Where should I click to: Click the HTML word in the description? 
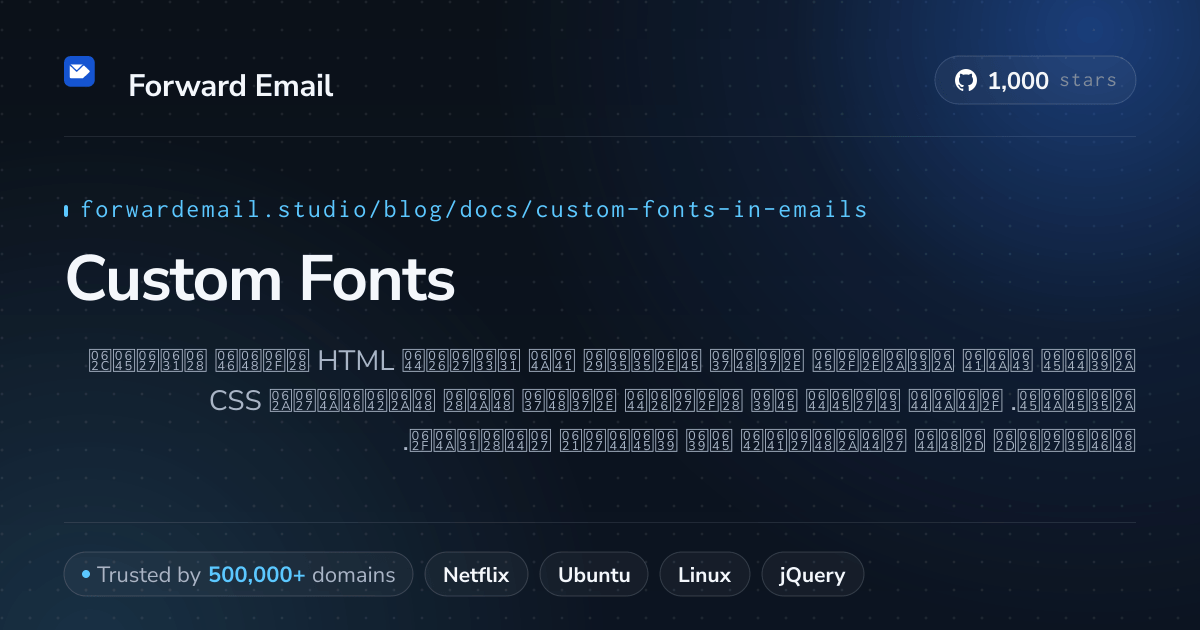pyautogui.click(x=354, y=359)
